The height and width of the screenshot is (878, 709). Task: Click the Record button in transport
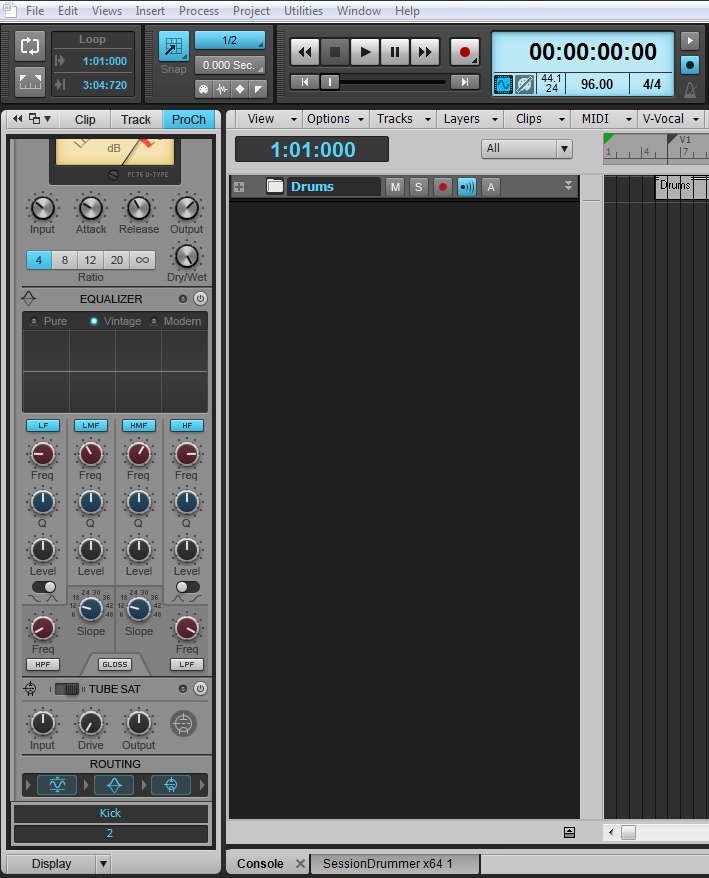pos(464,52)
